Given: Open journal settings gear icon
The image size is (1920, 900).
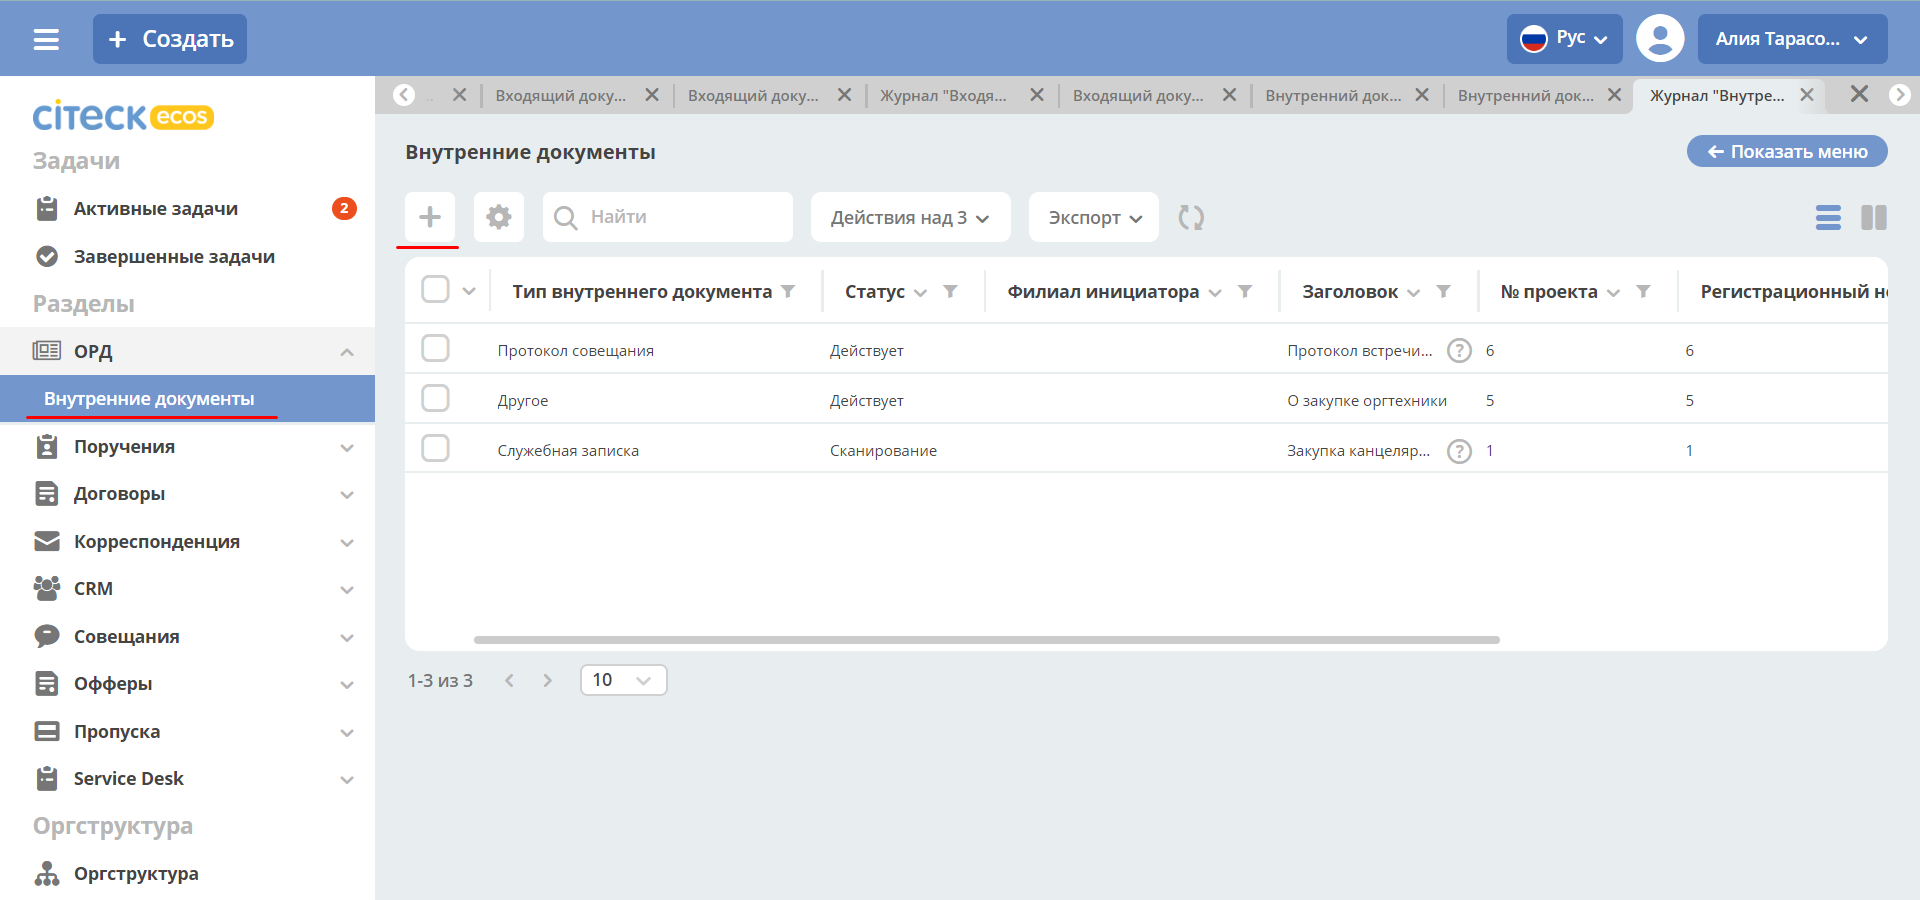Looking at the screenshot, I should [x=499, y=217].
